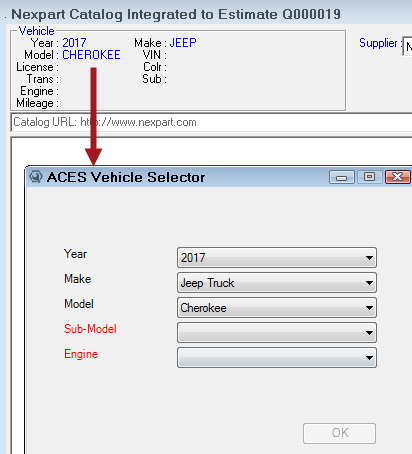This screenshot has width=412, height=454.
Task: Click the Mileage label in Vehicle panel
Action: pyautogui.click(x=37, y=103)
